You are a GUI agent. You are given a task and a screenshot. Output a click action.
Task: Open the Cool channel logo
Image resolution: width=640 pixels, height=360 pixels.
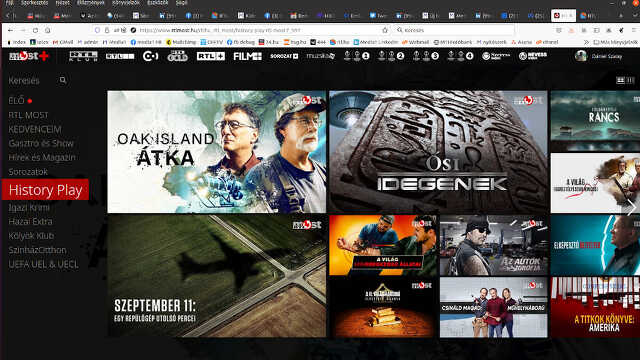click(x=151, y=56)
